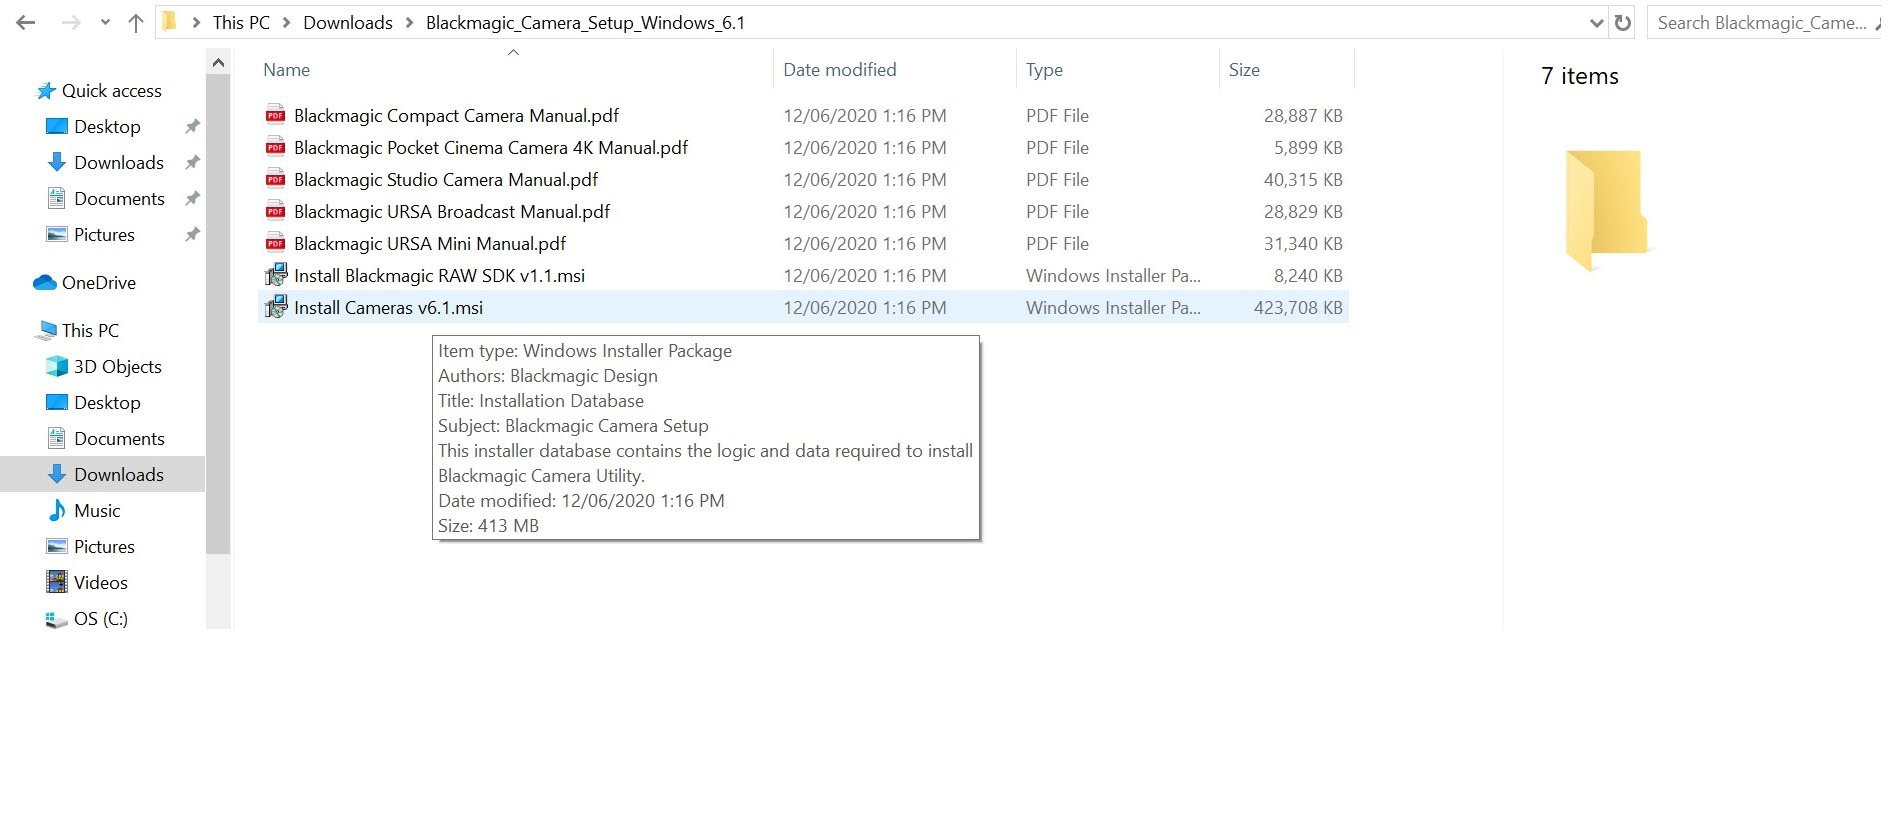Screen dimensions: 1902x816
Task: Select This PC in the address breadcrumb
Action: 241,23
